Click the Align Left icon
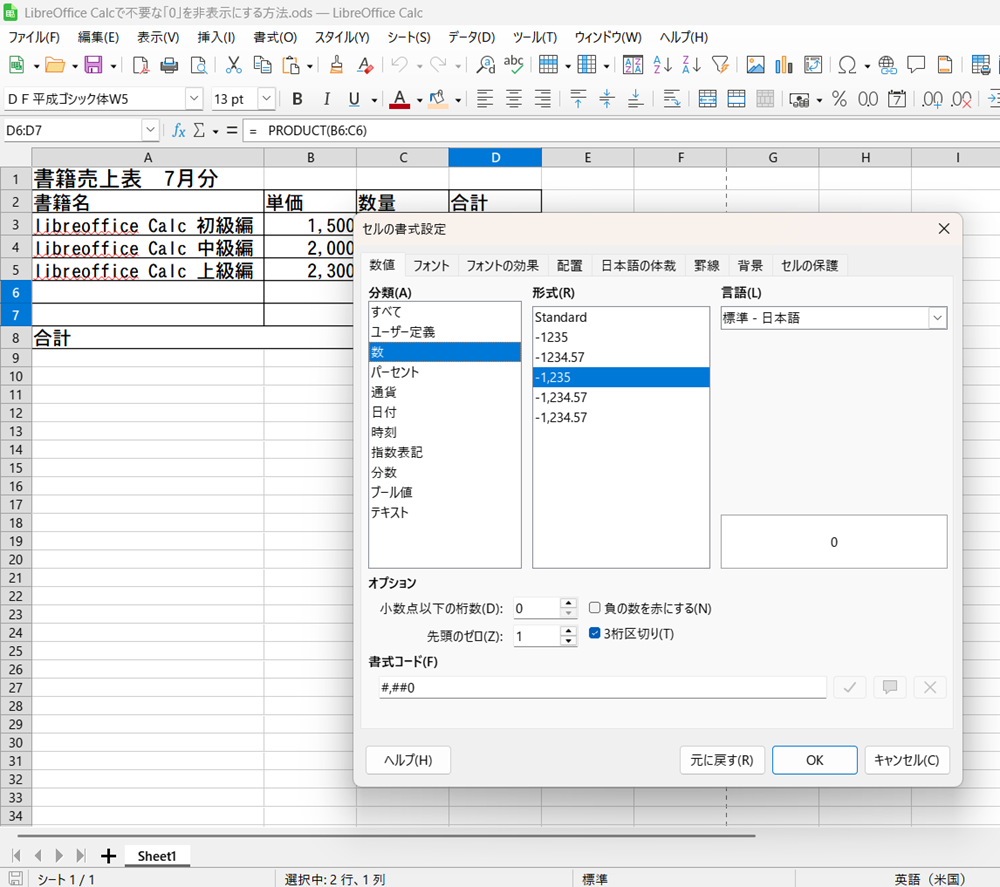Image resolution: width=1000 pixels, height=887 pixels. pos(485,99)
